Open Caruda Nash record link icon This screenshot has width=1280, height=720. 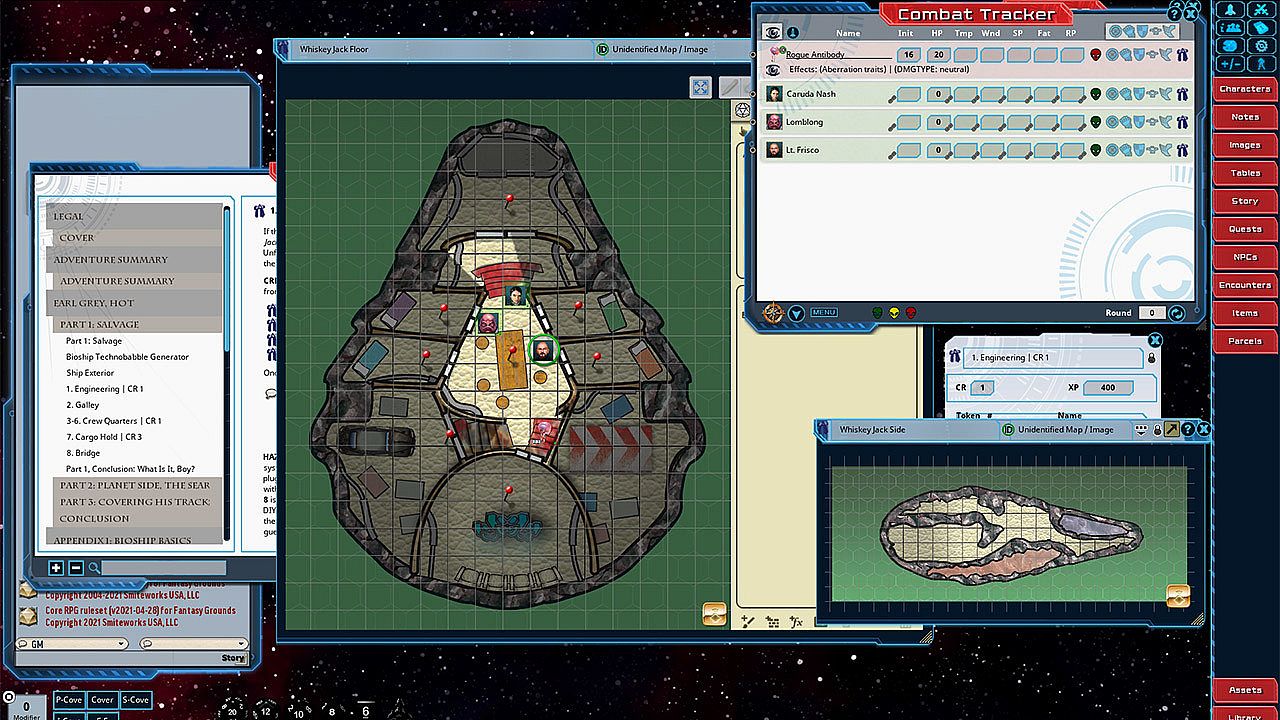click(1182, 94)
